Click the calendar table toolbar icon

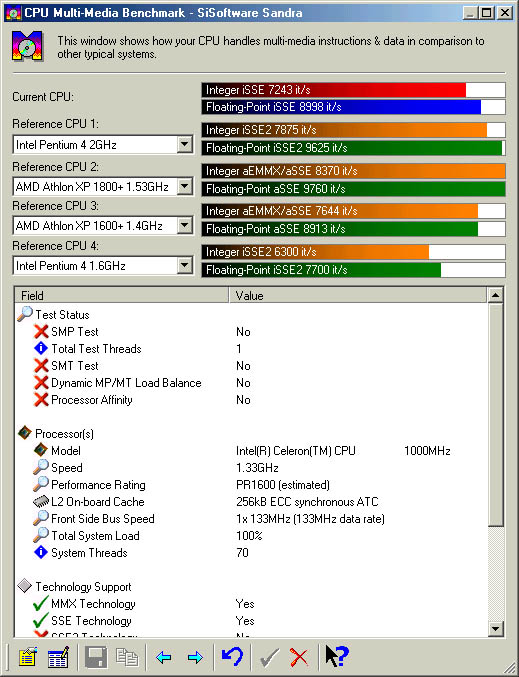tap(58, 658)
